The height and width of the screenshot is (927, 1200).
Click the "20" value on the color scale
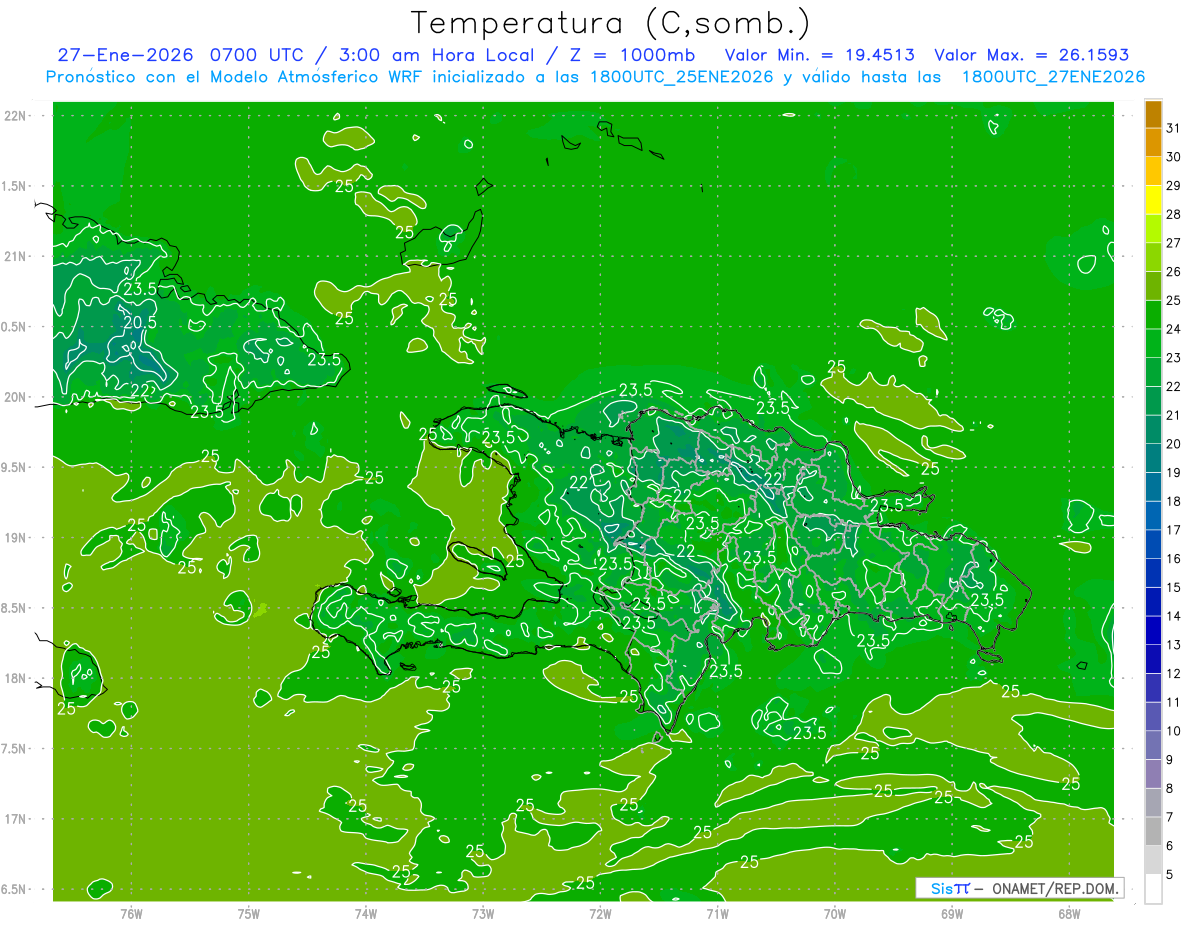(1174, 443)
